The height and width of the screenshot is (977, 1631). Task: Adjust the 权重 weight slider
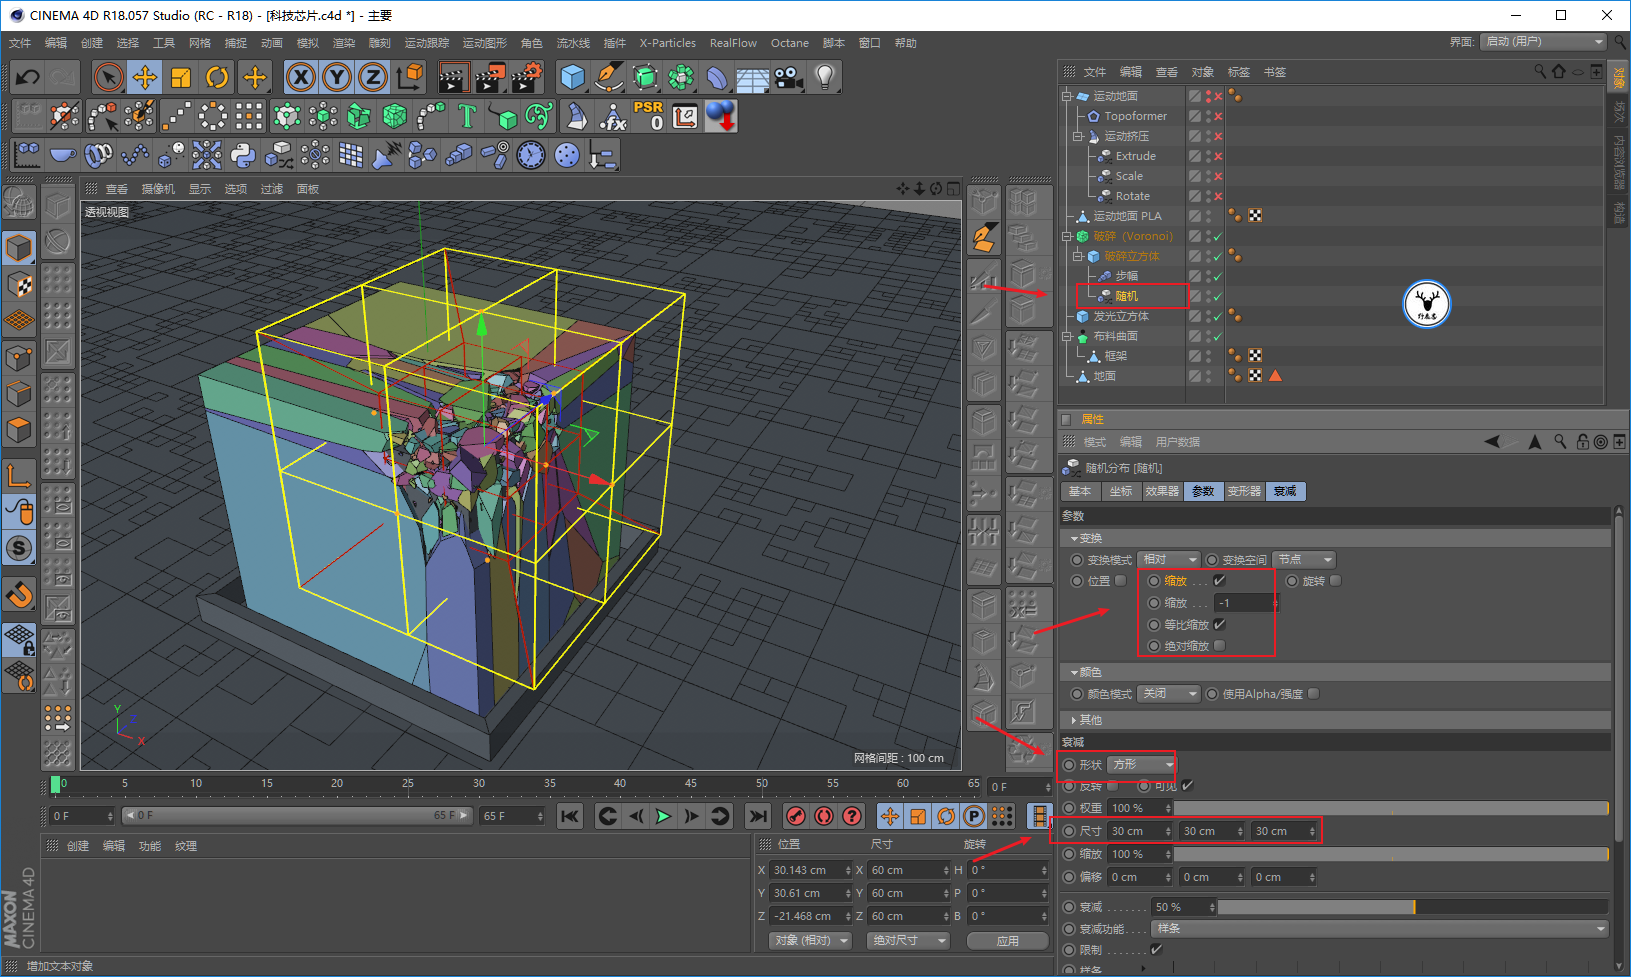tap(1391, 808)
